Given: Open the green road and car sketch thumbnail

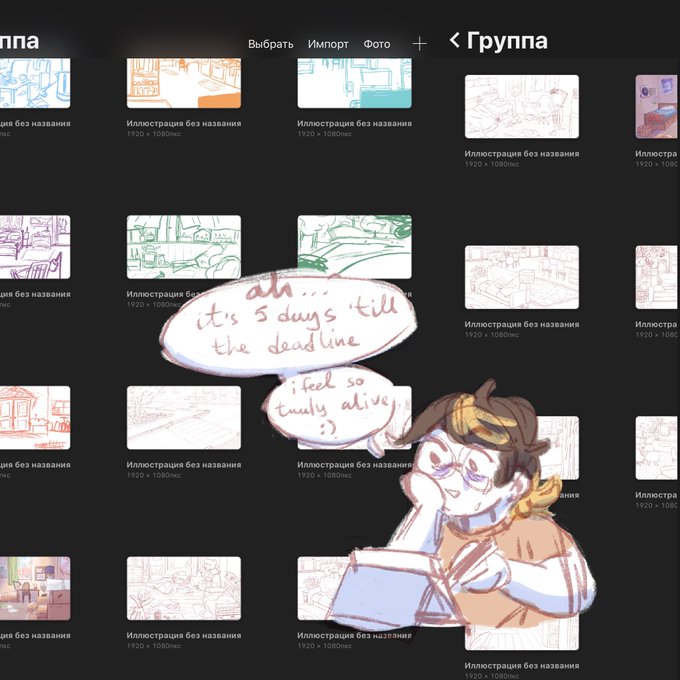Looking at the screenshot, I should pyautogui.click(x=354, y=243).
